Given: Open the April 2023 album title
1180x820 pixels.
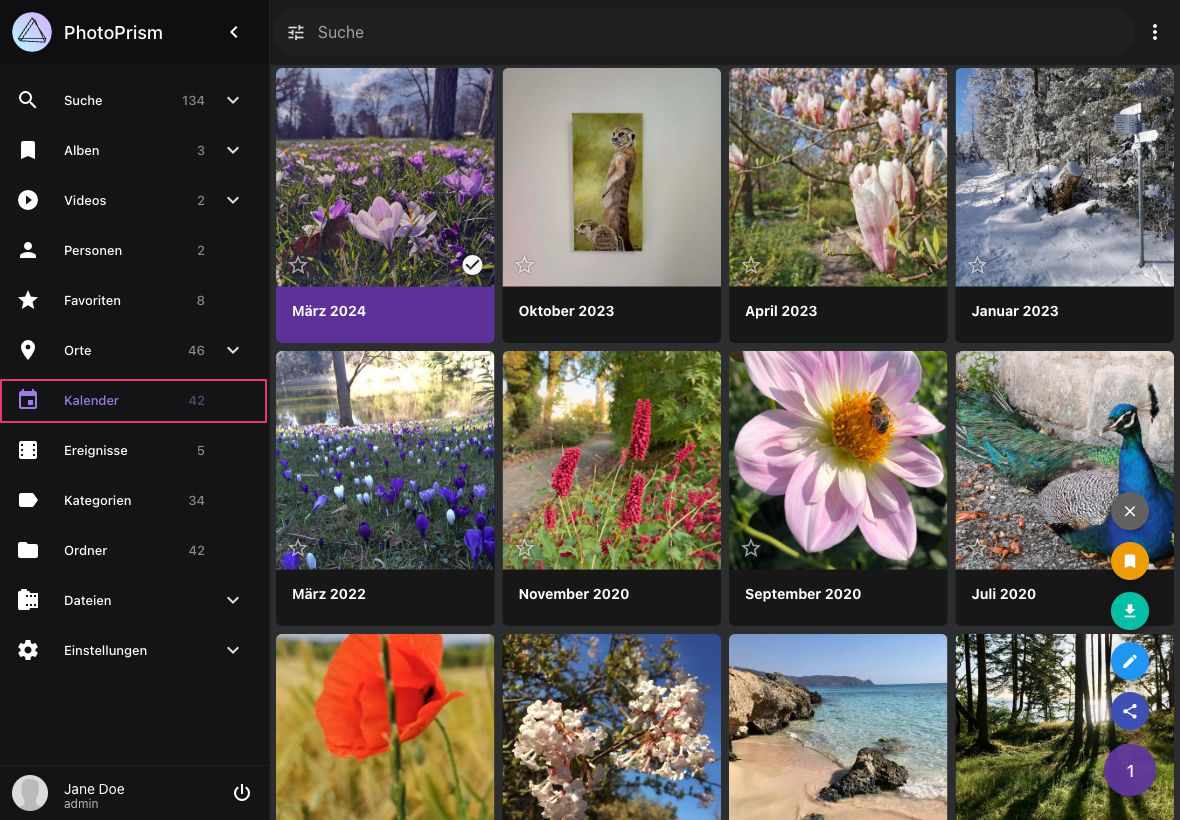Looking at the screenshot, I should point(780,311).
